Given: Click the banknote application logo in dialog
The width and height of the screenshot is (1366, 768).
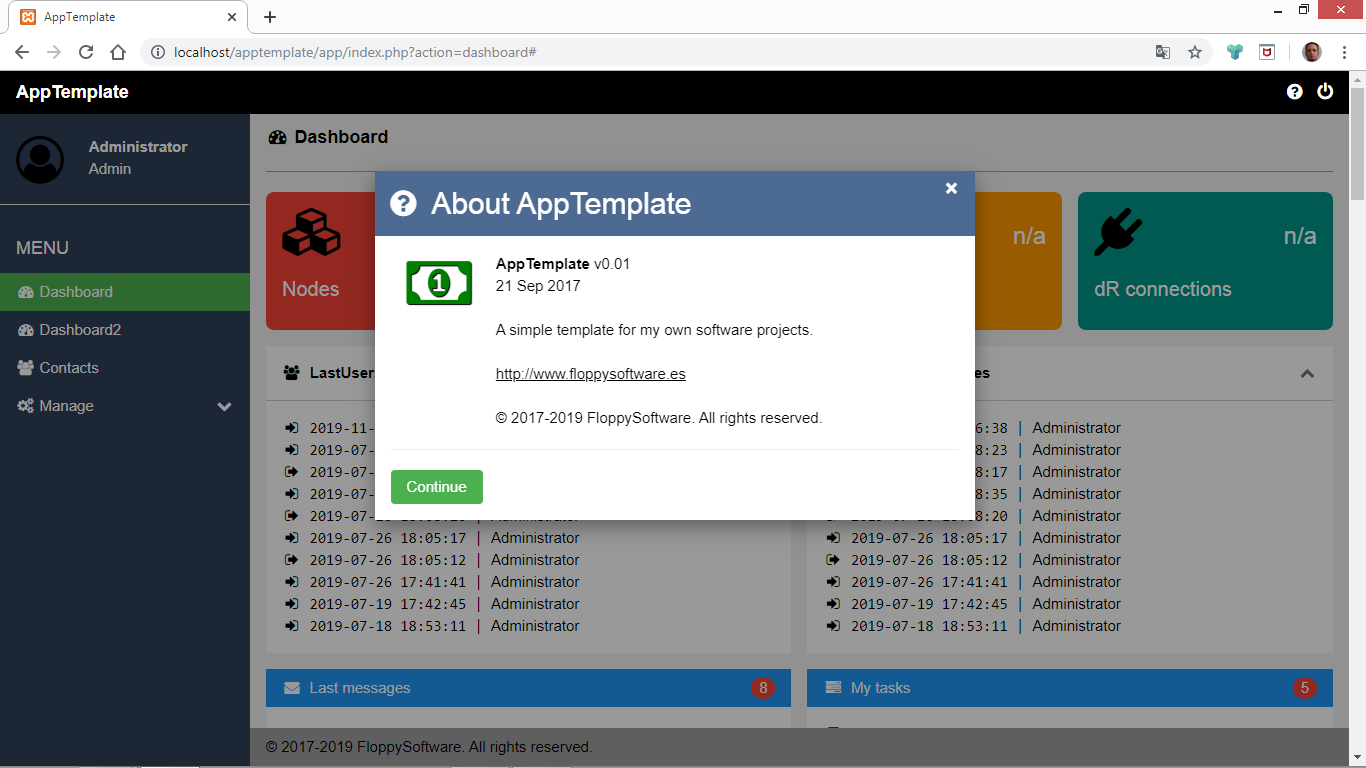Looking at the screenshot, I should (x=439, y=283).
